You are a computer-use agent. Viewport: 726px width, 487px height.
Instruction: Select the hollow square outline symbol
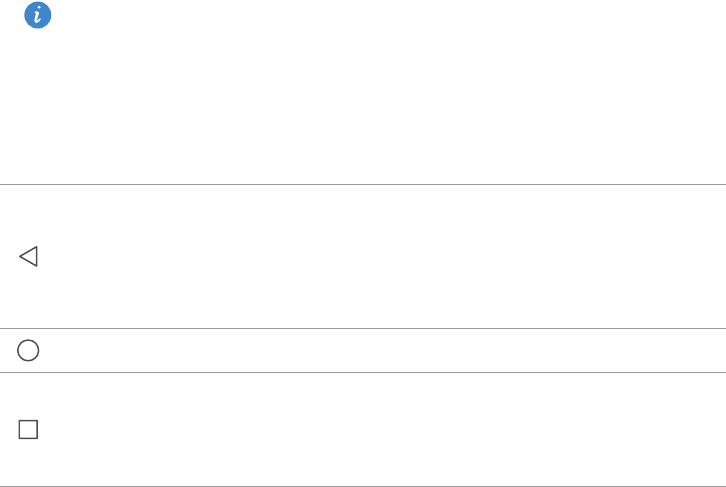[28, 430]
